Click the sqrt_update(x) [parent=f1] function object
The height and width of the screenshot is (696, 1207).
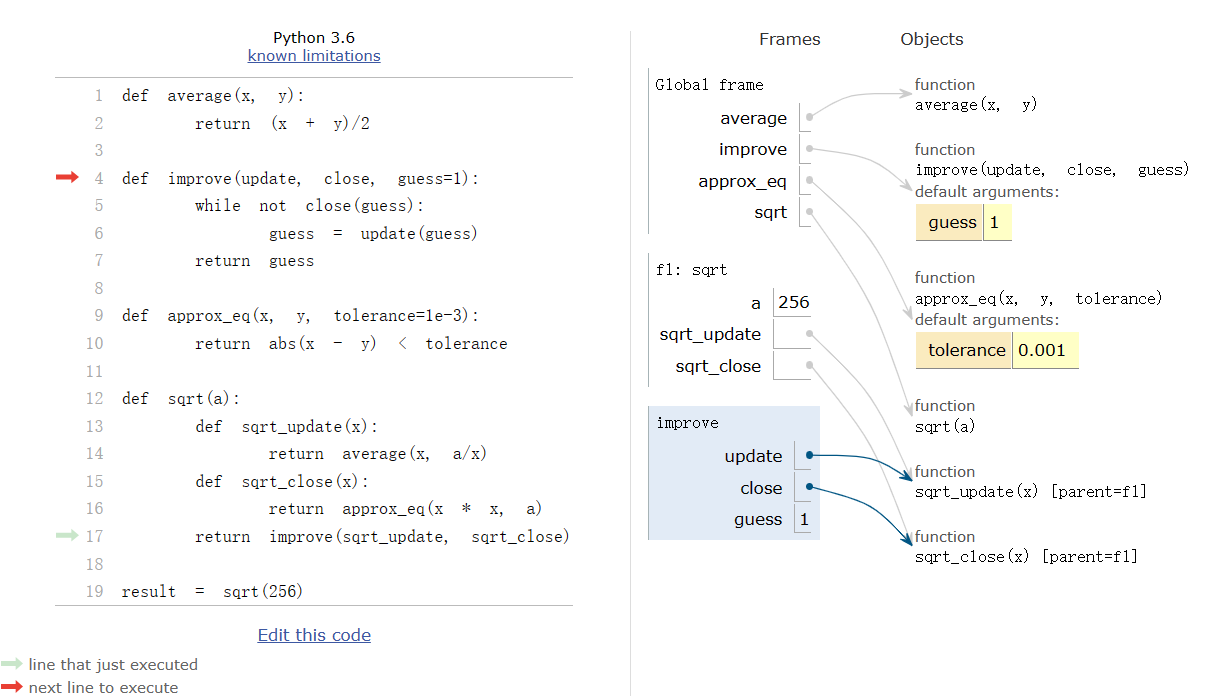click(1030, 491)
